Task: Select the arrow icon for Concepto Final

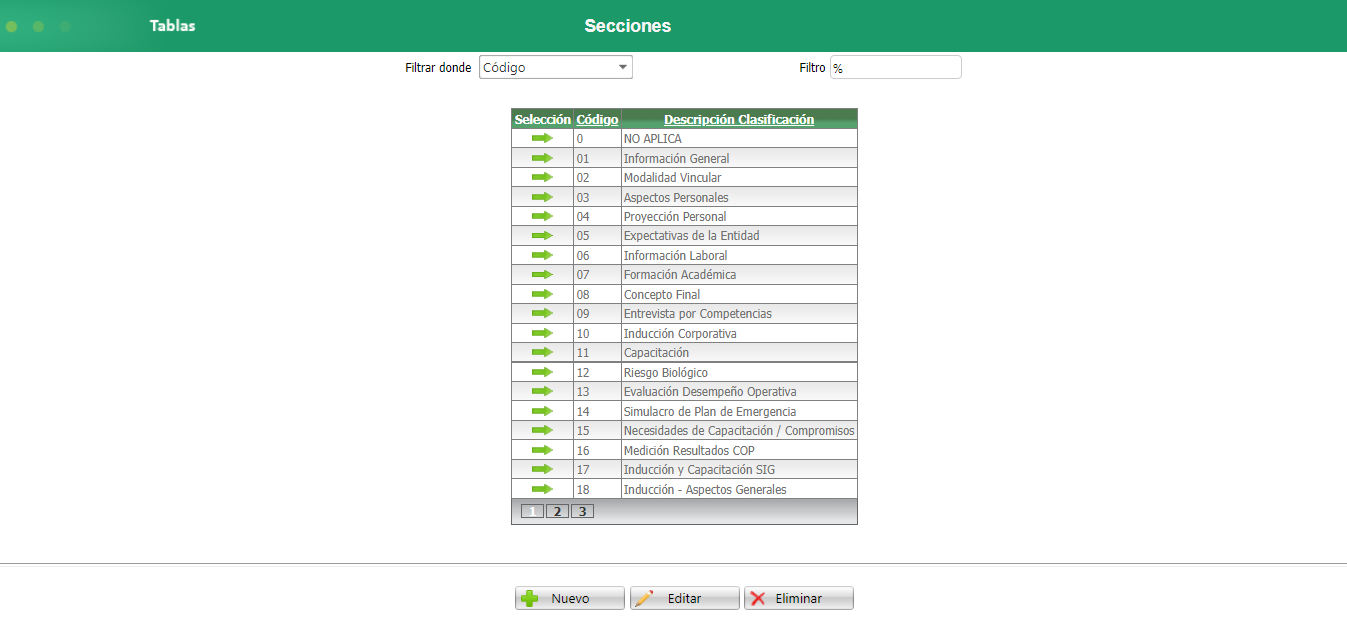Action: (x=542, y=294)
